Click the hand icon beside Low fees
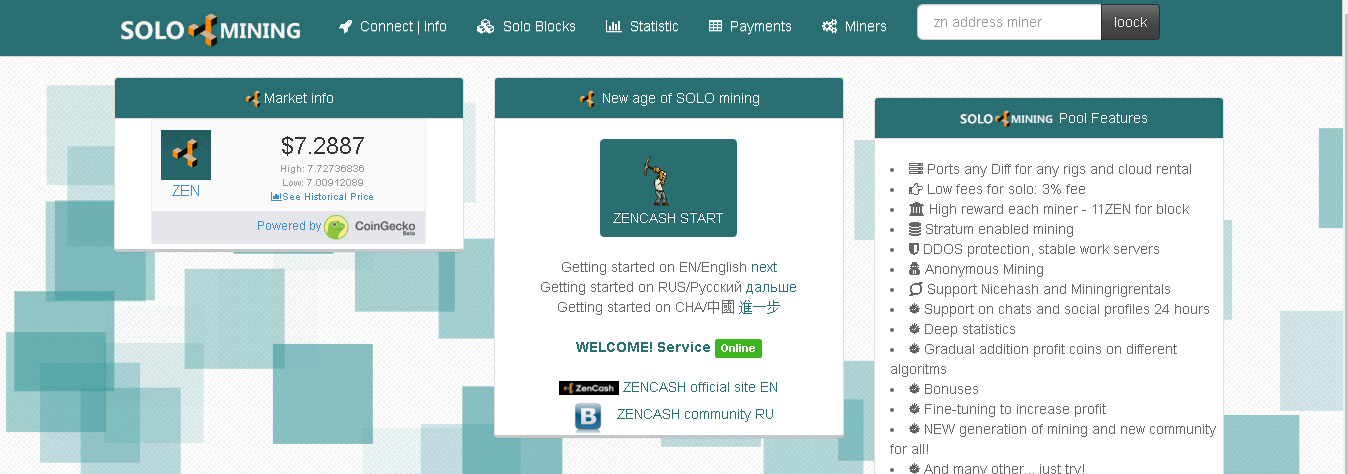Screen dimensions: 1348x474 point(915,189)
